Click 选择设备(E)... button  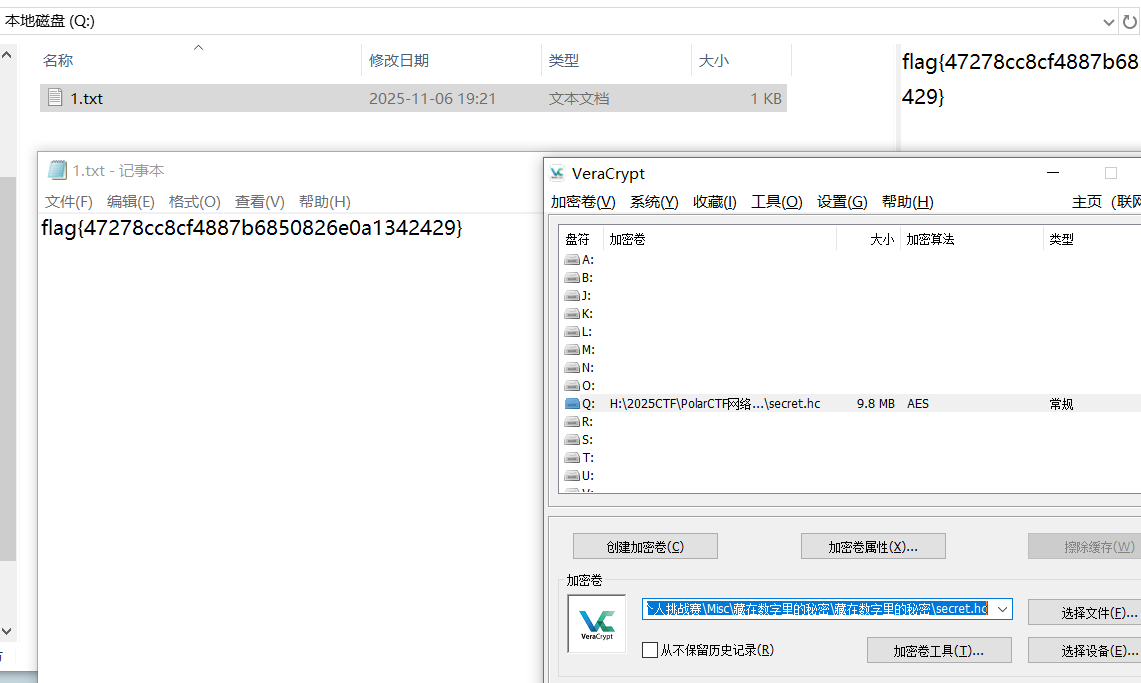click(x=1084, y=650)
